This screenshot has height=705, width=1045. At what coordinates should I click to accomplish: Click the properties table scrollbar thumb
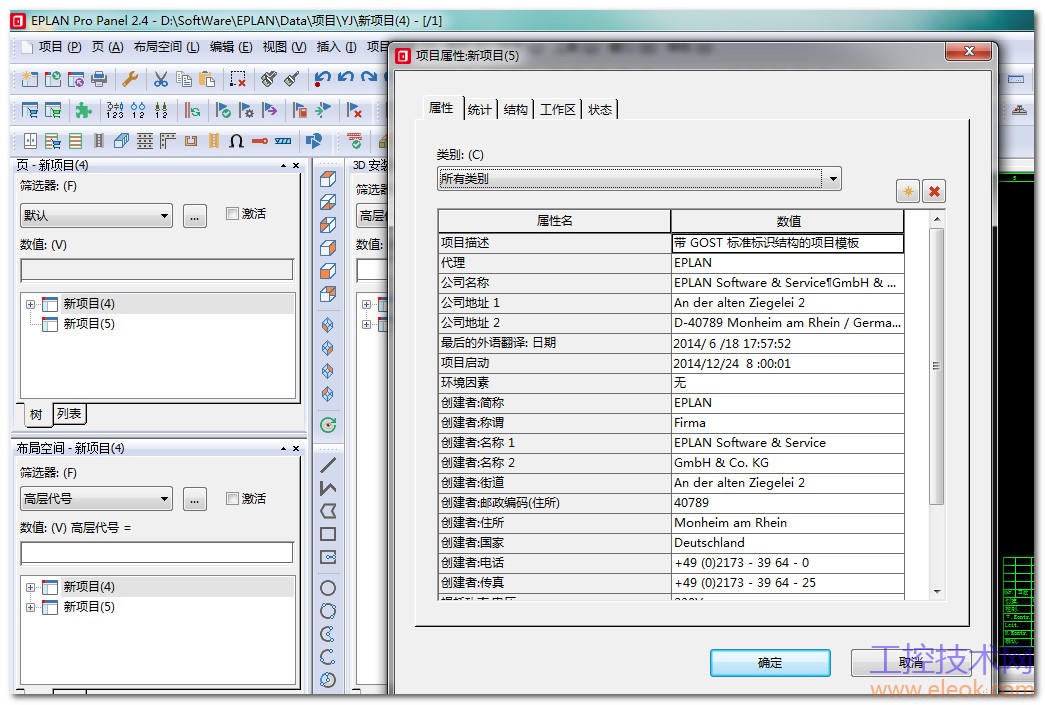tap(936, 366)
